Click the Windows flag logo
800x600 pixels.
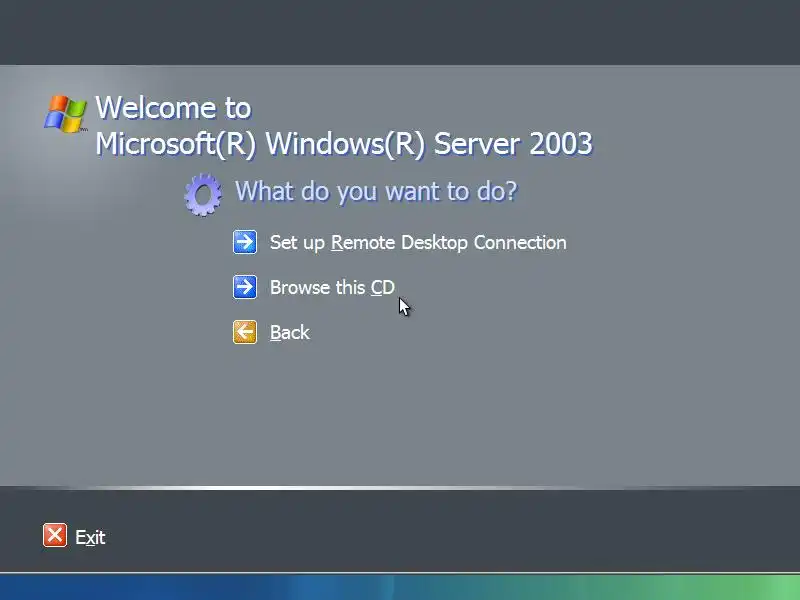coord(65,114)
